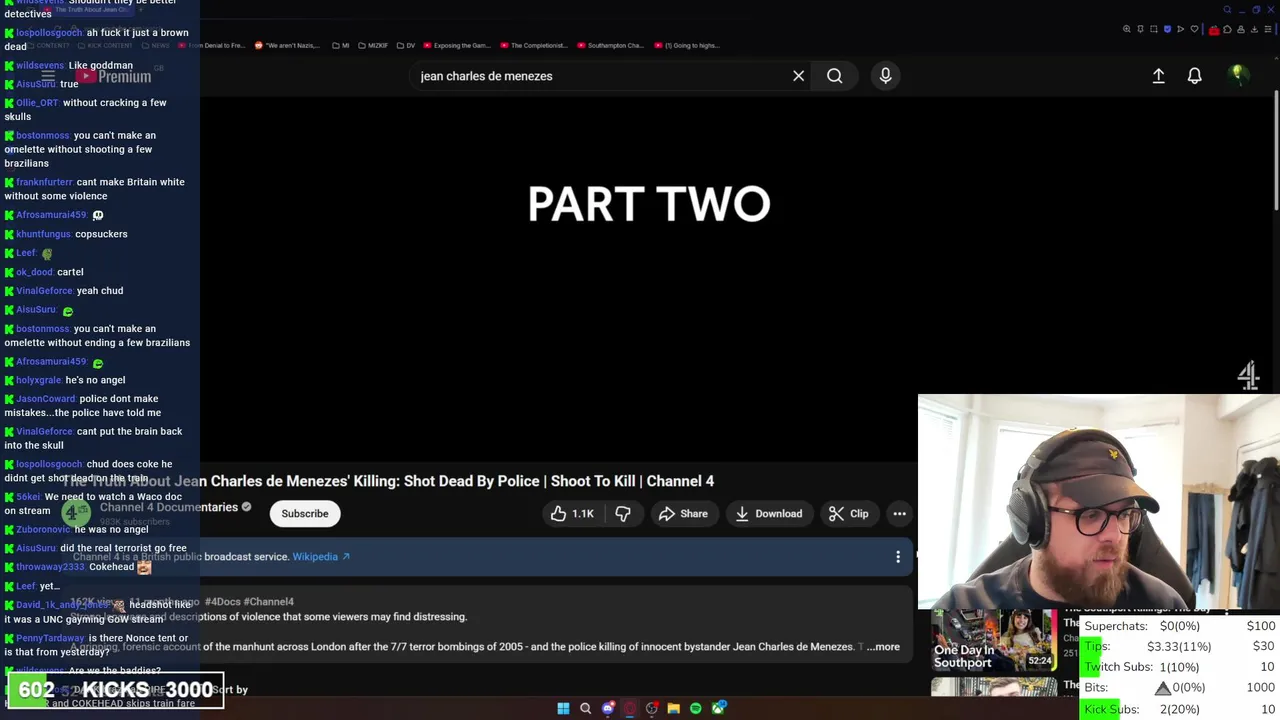Open OBS Studio from the taskbar
The height and width of the screenshot is (720, 1280).
(652, 708)
